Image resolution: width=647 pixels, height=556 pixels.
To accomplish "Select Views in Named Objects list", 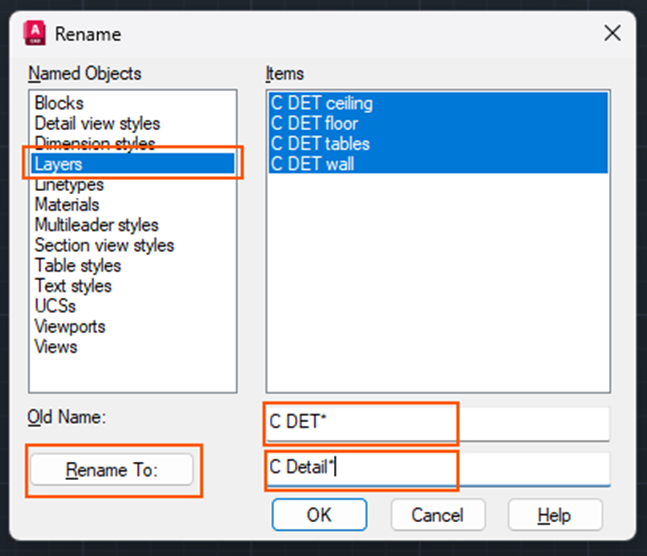I will click(x=56, y=347).
